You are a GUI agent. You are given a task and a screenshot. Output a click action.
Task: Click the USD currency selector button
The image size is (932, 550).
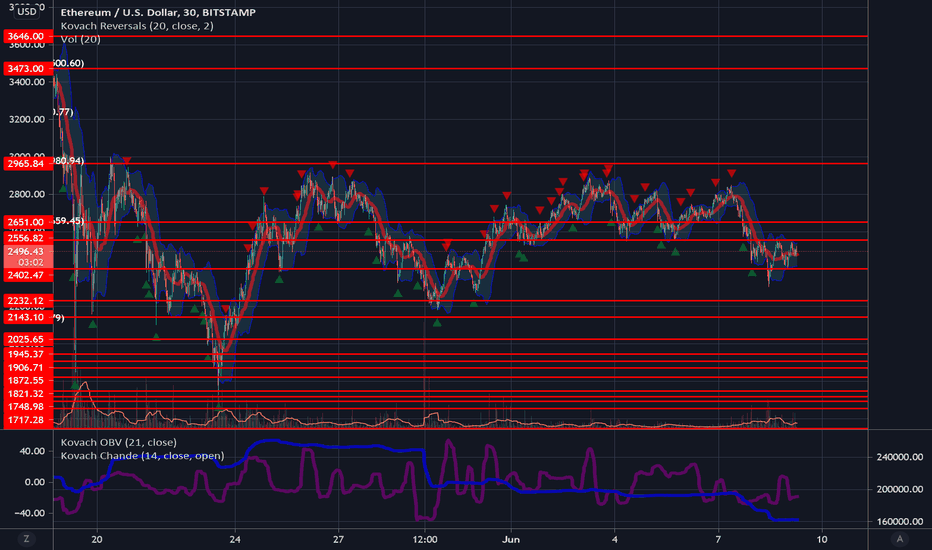point(27,11)
